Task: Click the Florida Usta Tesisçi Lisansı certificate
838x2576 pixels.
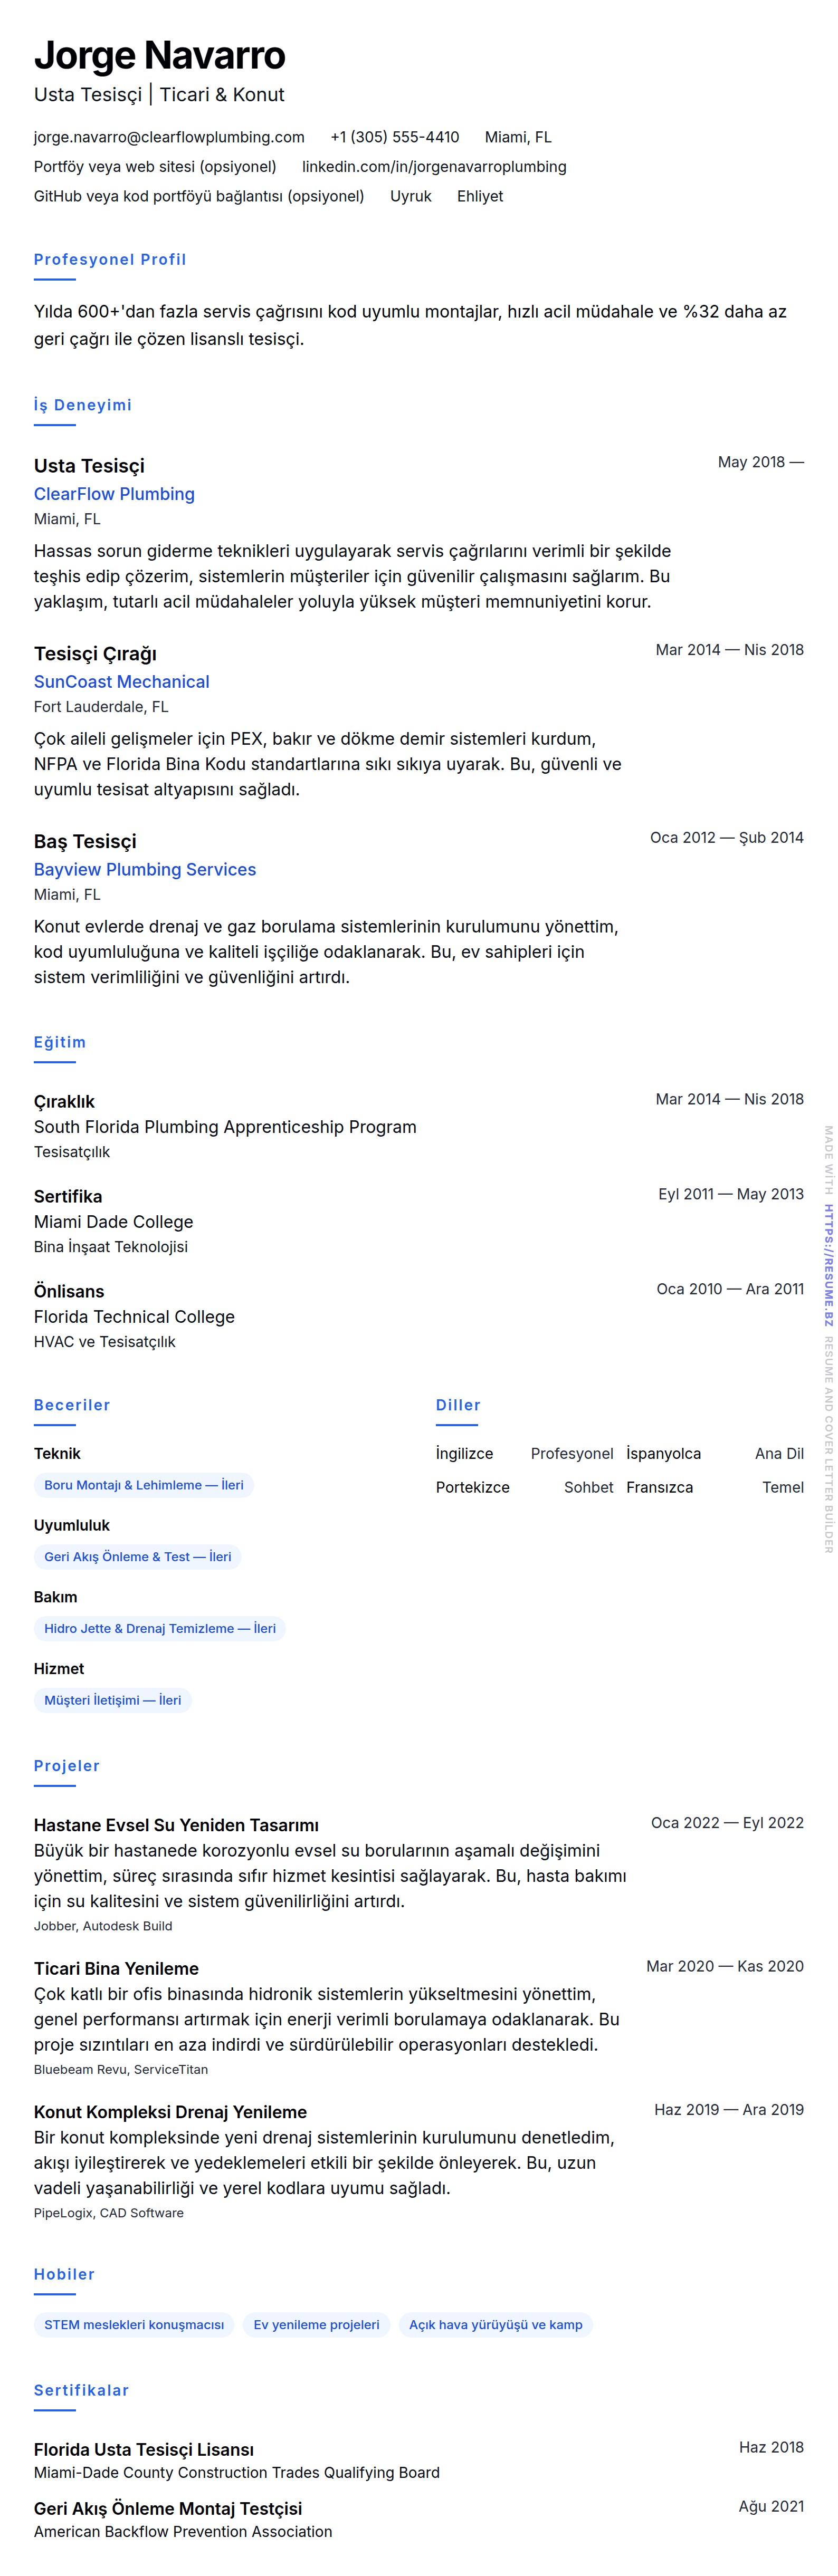Action: click(144, 2449)
